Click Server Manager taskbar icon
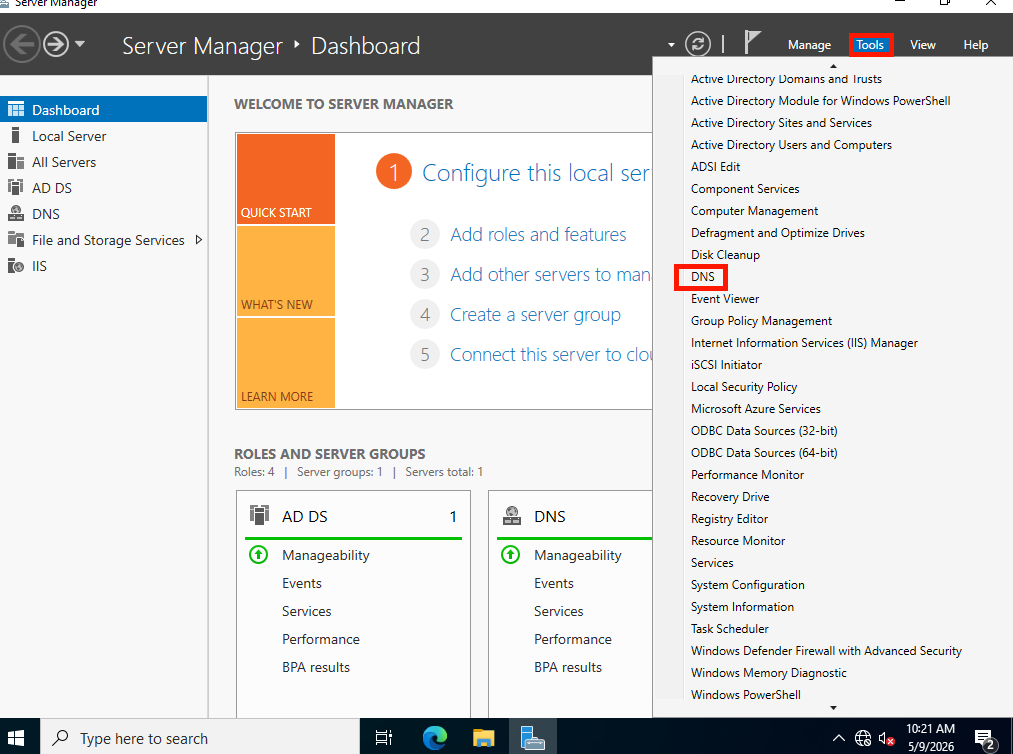The image size is (1013, 754). click(533, 737)
